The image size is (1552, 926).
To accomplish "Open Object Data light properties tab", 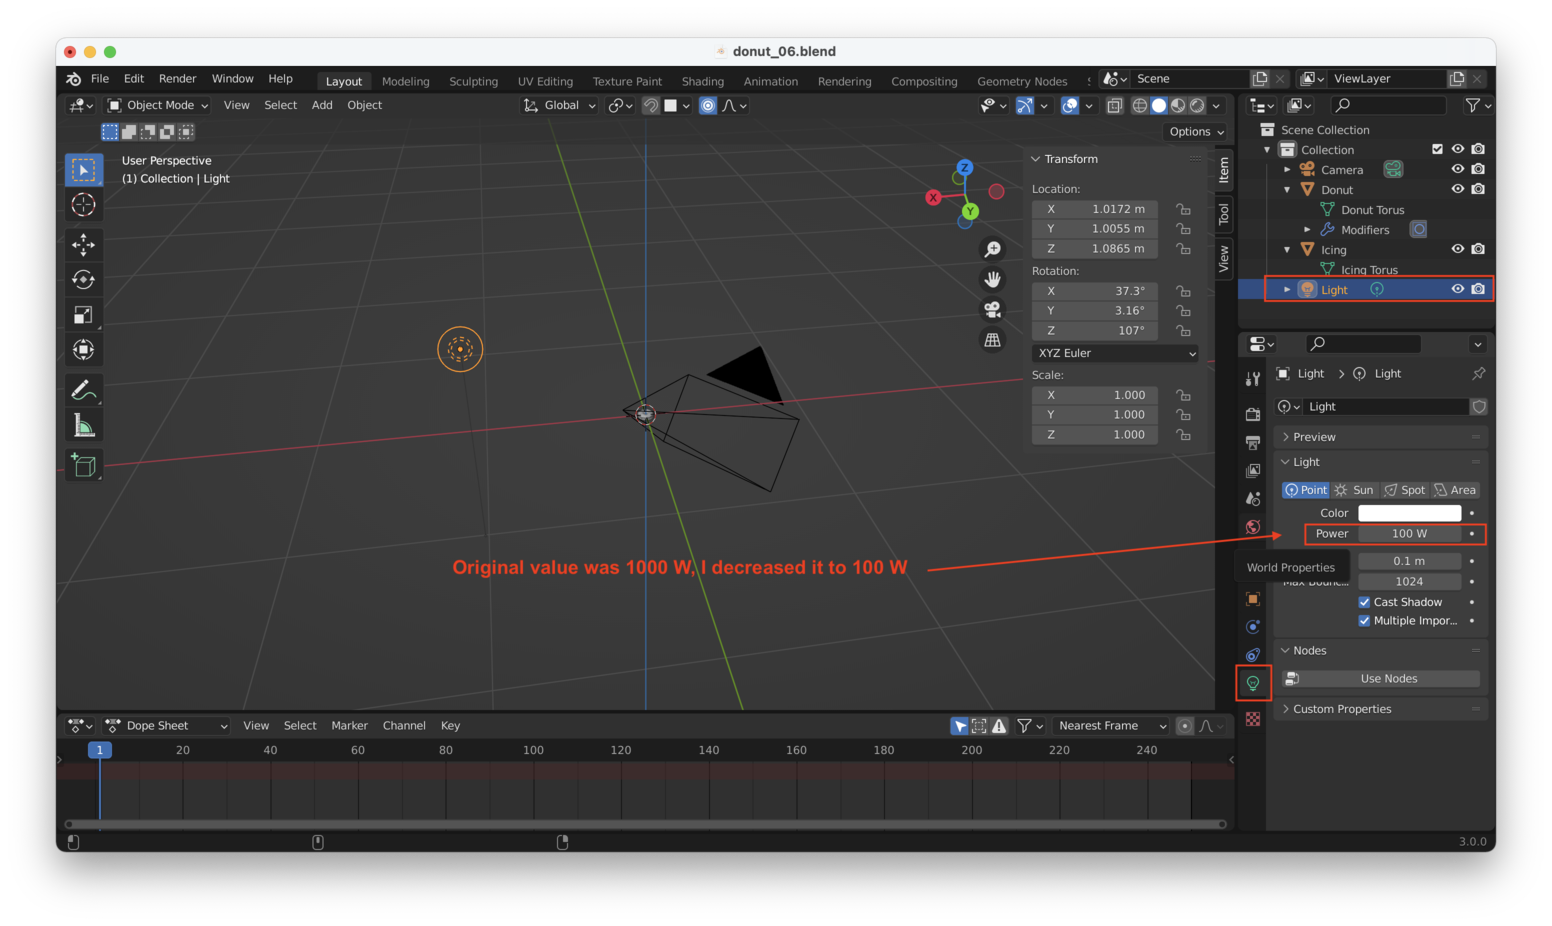I will 1253,683.
